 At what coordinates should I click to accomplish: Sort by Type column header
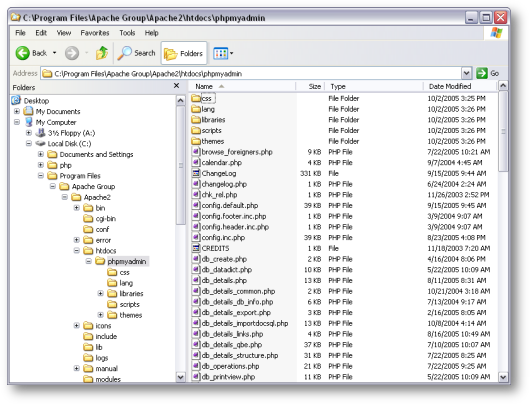(x=374, y=86)
